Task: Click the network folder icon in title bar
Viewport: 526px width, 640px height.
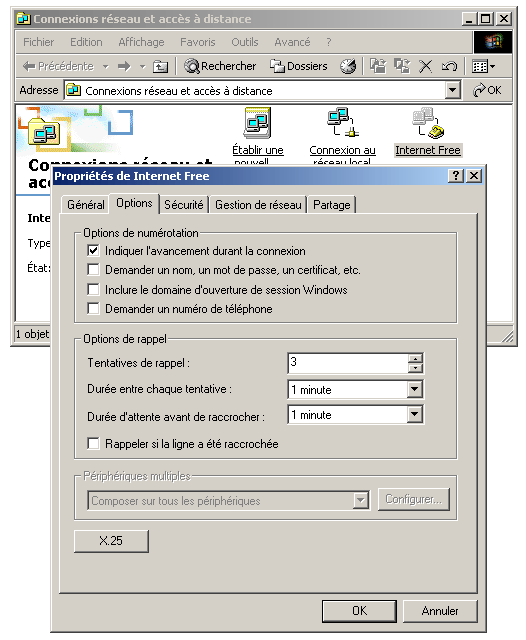Action: 24,19
